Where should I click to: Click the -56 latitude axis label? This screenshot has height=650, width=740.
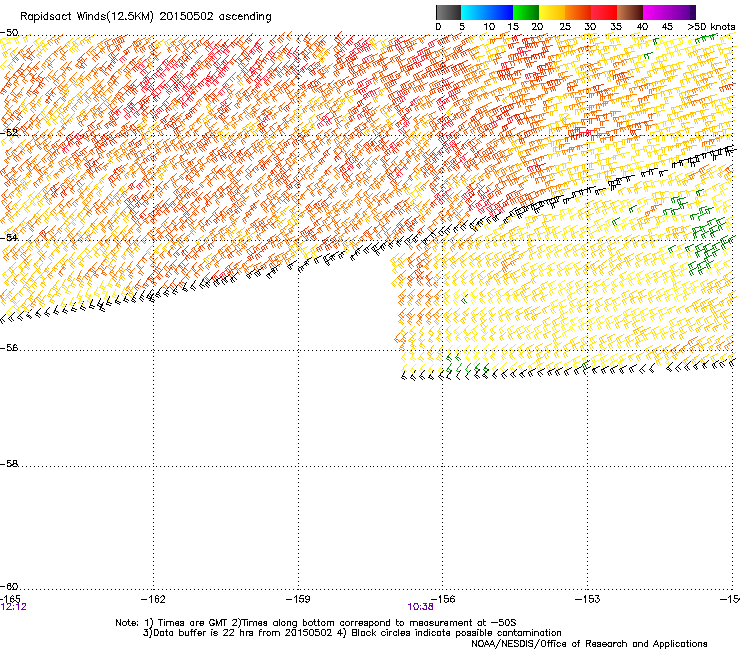pos(9,348)
